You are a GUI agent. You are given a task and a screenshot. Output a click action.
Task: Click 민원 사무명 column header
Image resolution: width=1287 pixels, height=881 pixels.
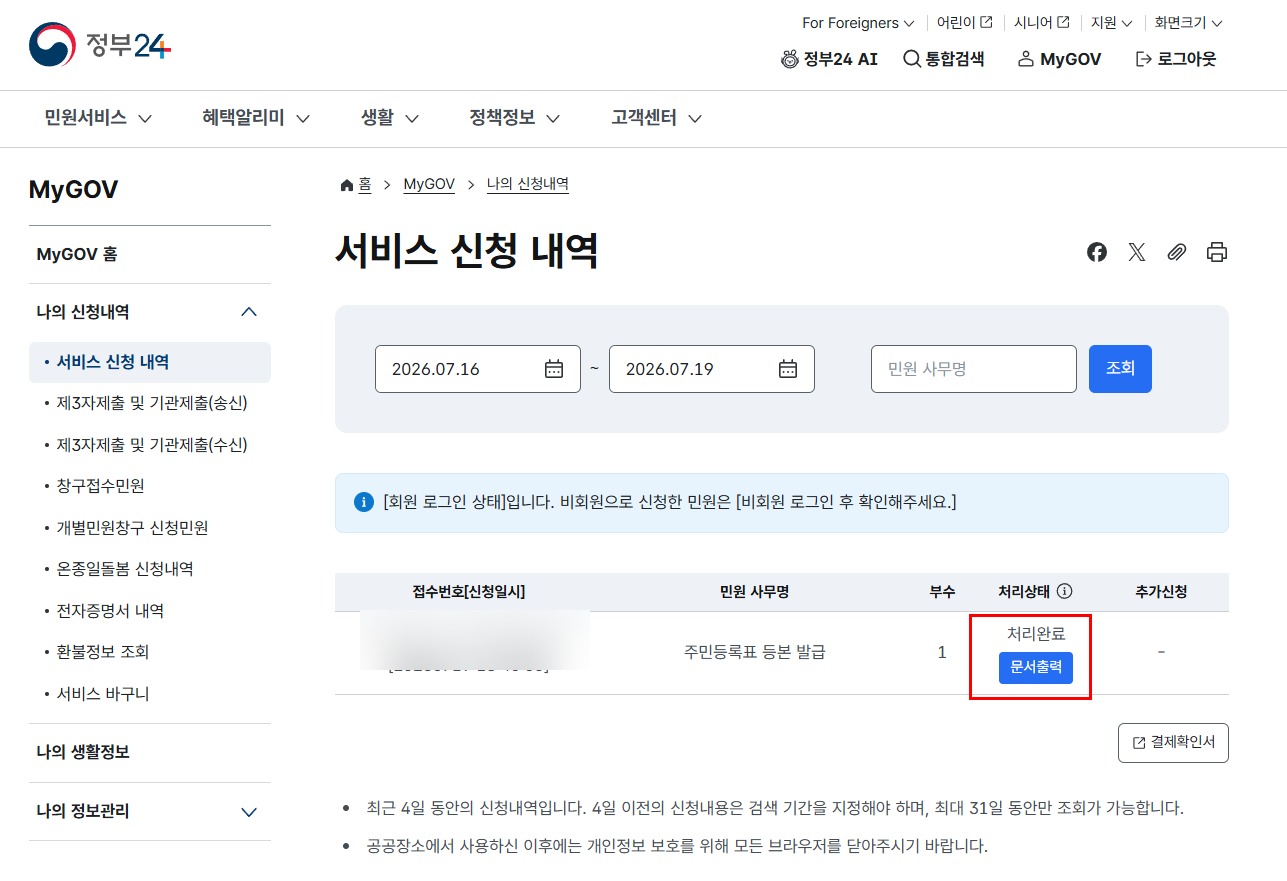(755, 591)
